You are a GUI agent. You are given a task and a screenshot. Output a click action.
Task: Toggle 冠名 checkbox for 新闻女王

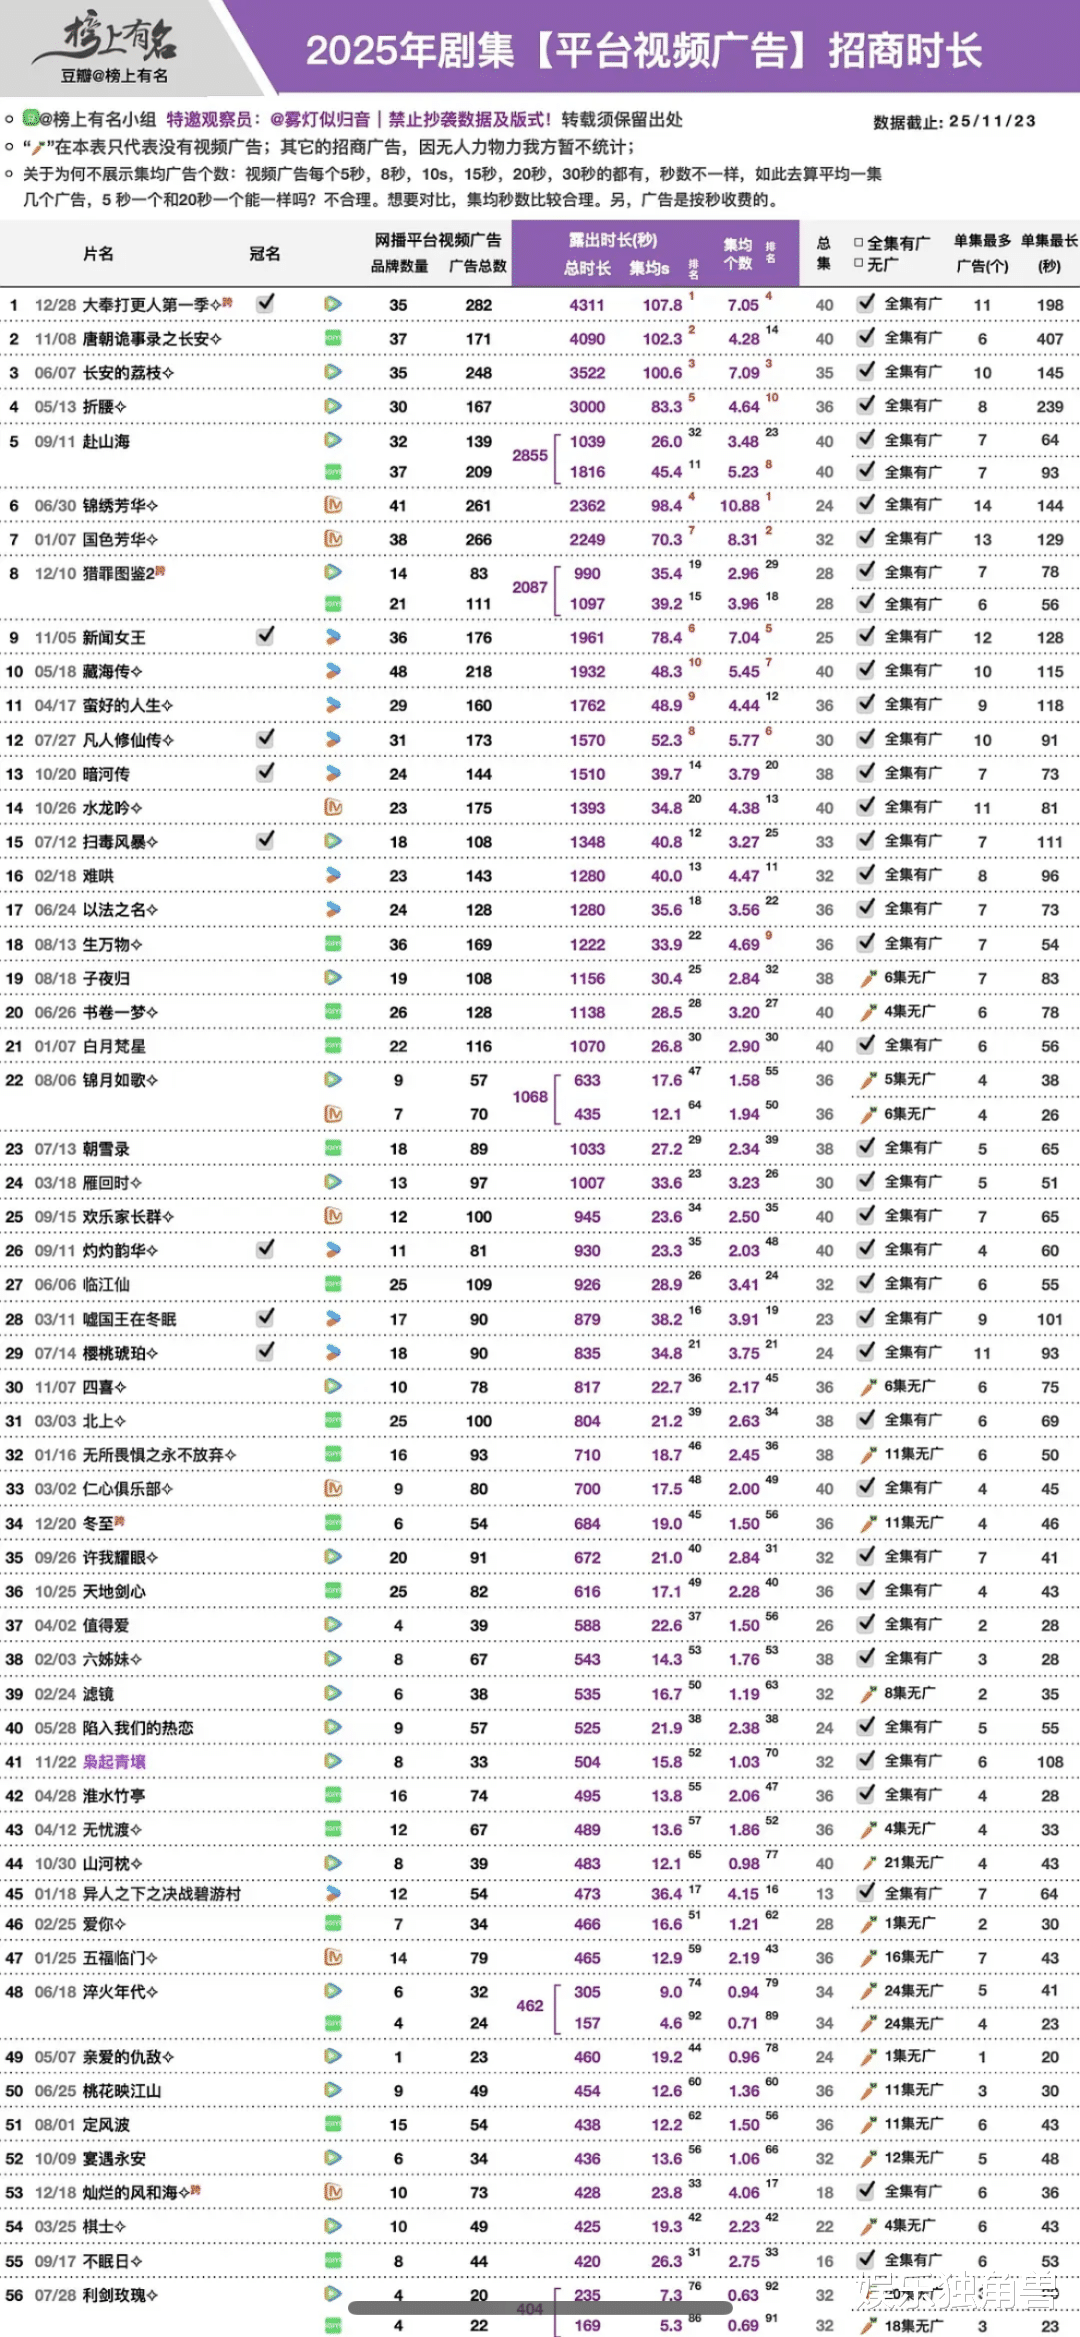tap(265, 635)
